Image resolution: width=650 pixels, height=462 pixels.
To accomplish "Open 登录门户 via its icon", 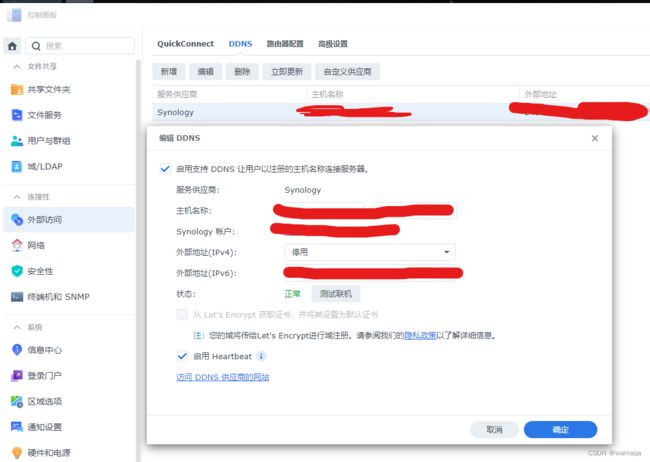I will 17,375.
